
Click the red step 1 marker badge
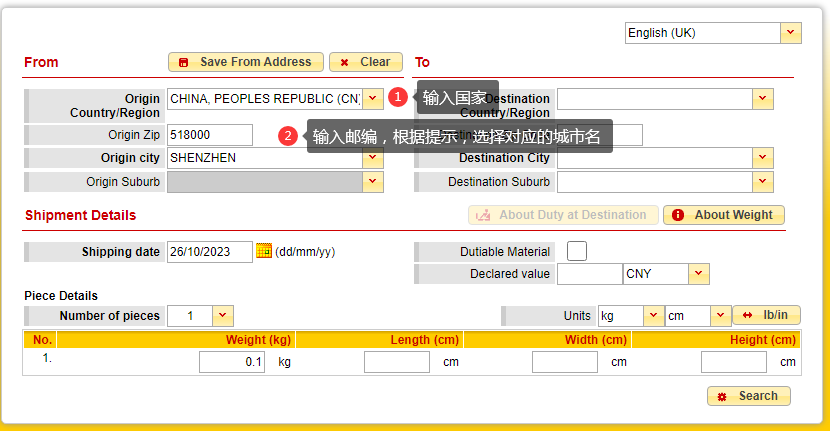point(397,97)
